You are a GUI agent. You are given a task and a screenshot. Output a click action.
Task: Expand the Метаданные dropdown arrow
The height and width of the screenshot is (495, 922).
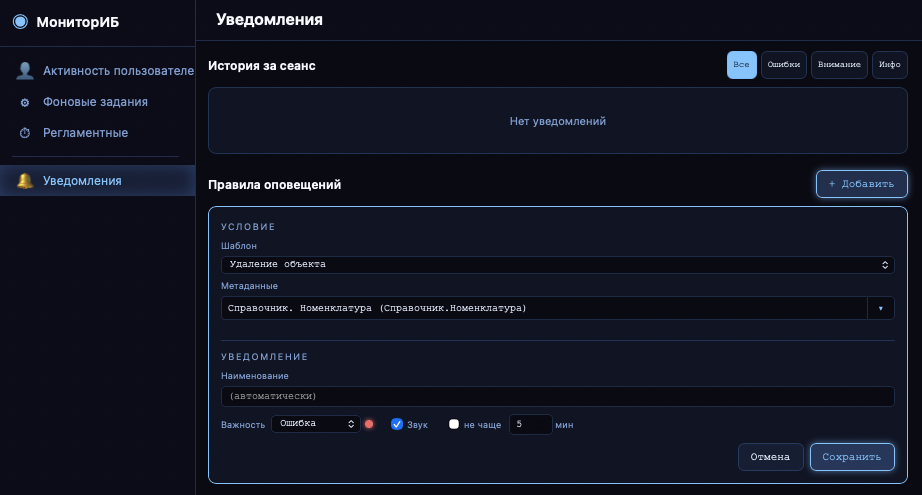point(881,308)
